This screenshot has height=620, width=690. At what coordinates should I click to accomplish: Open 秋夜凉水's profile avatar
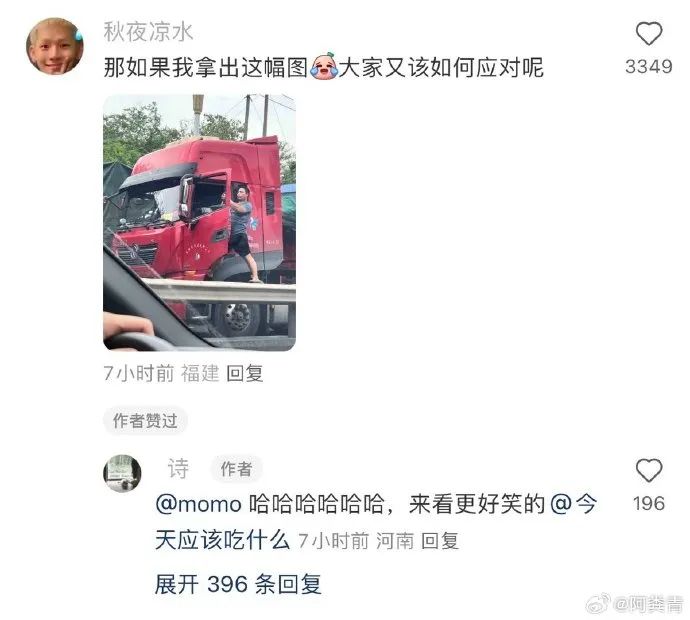coord(55,46)
